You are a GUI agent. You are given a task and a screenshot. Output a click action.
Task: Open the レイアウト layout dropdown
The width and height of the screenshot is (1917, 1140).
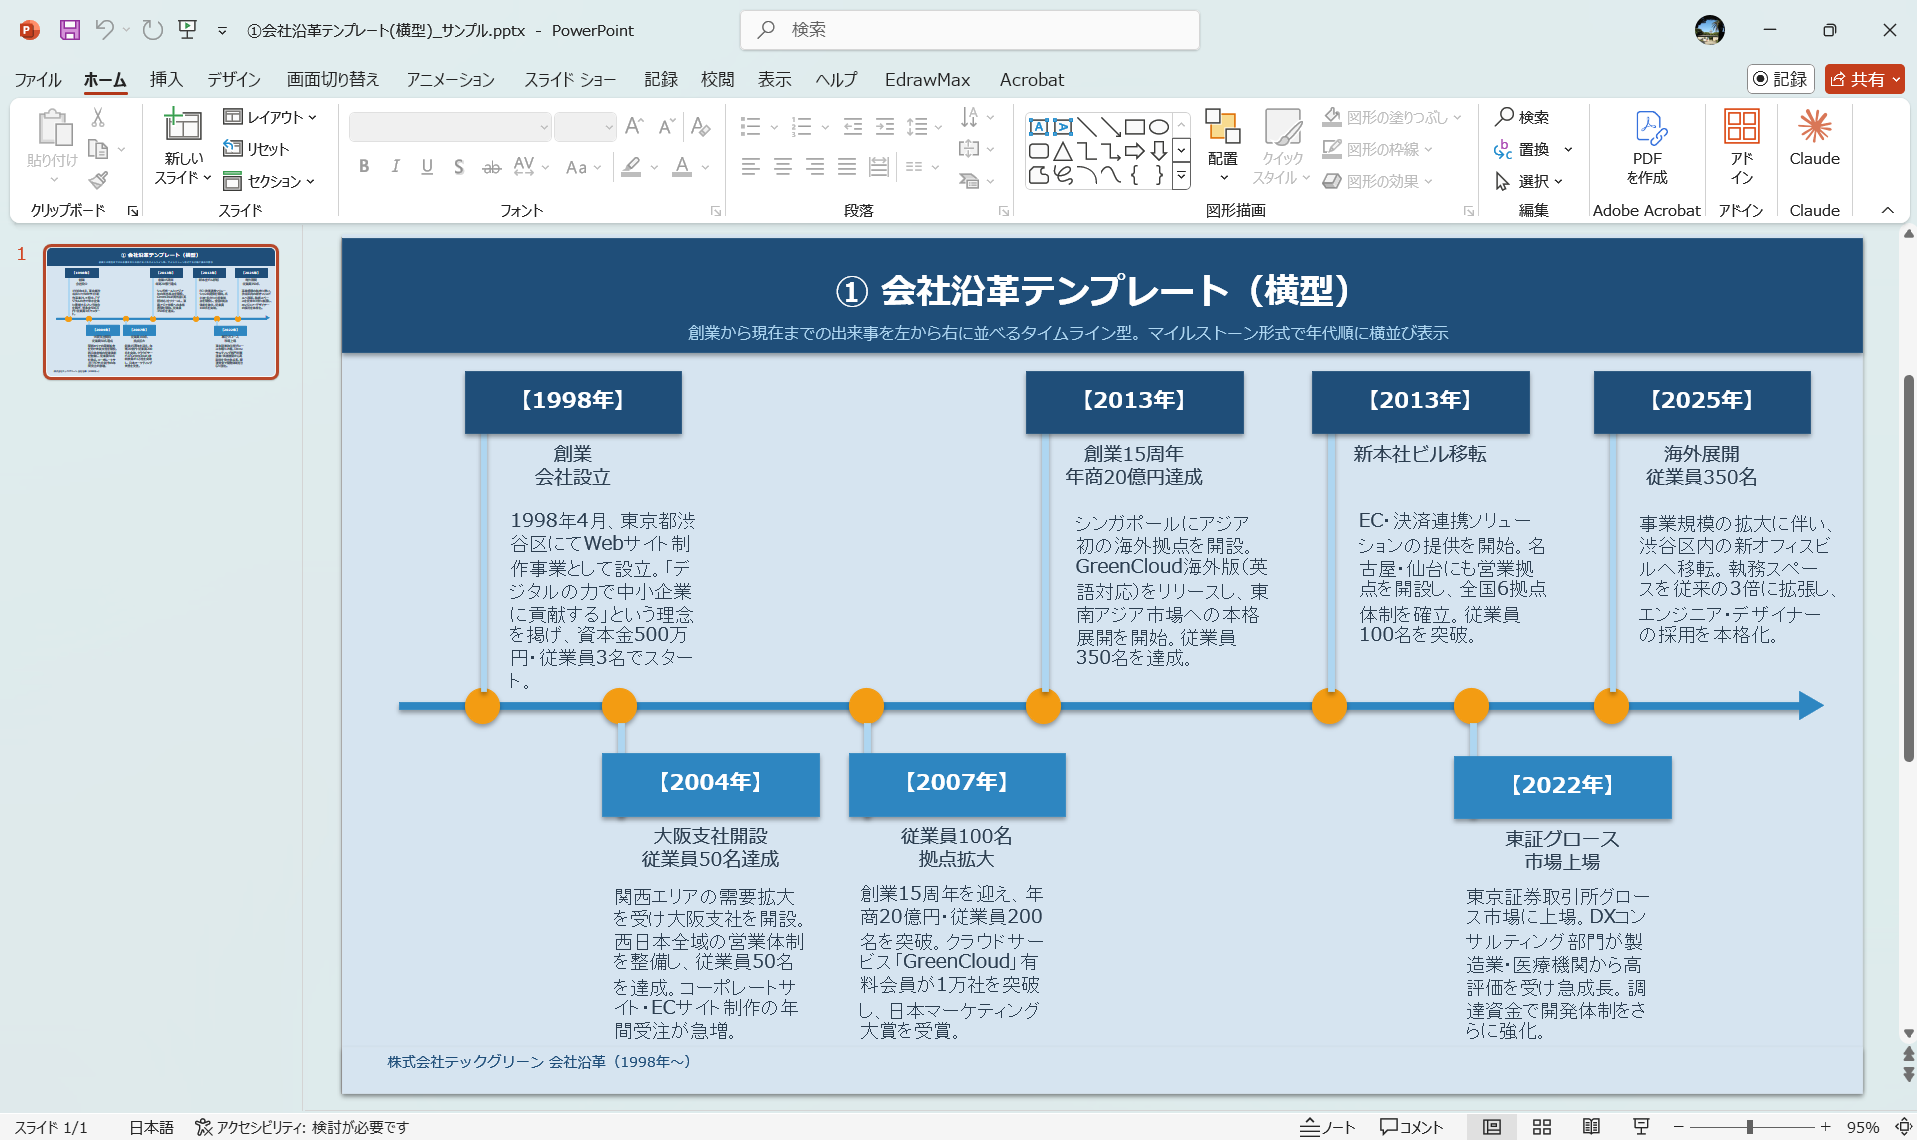(270, 117)
